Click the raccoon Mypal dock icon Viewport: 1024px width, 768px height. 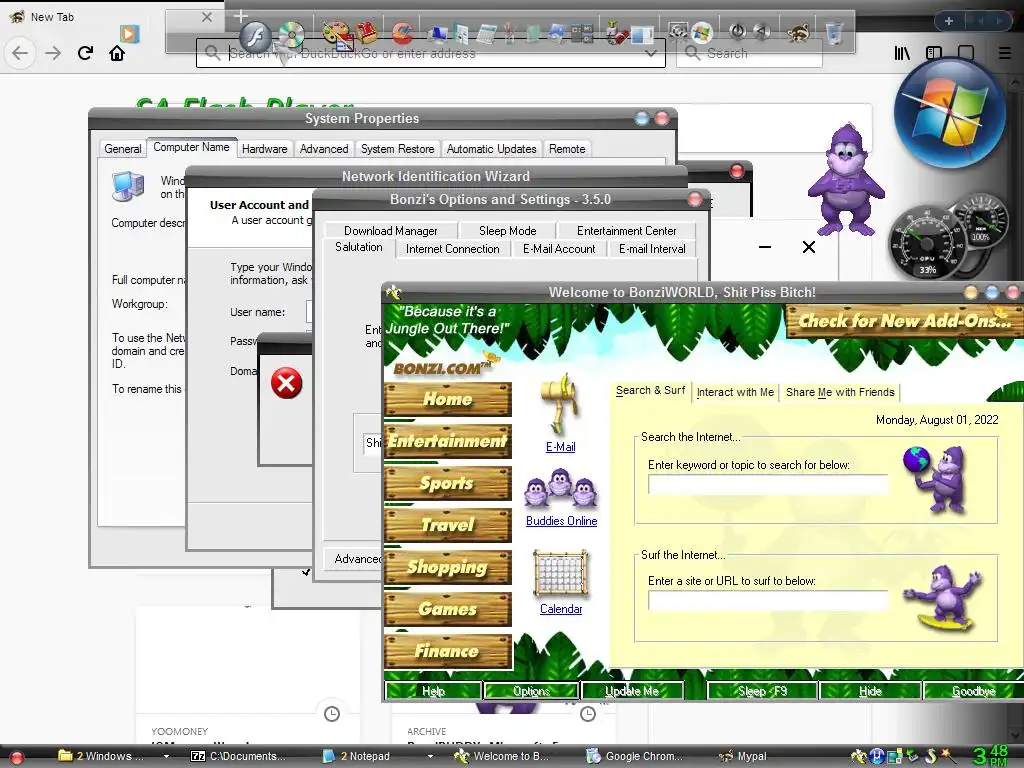(x=798, y=33)
